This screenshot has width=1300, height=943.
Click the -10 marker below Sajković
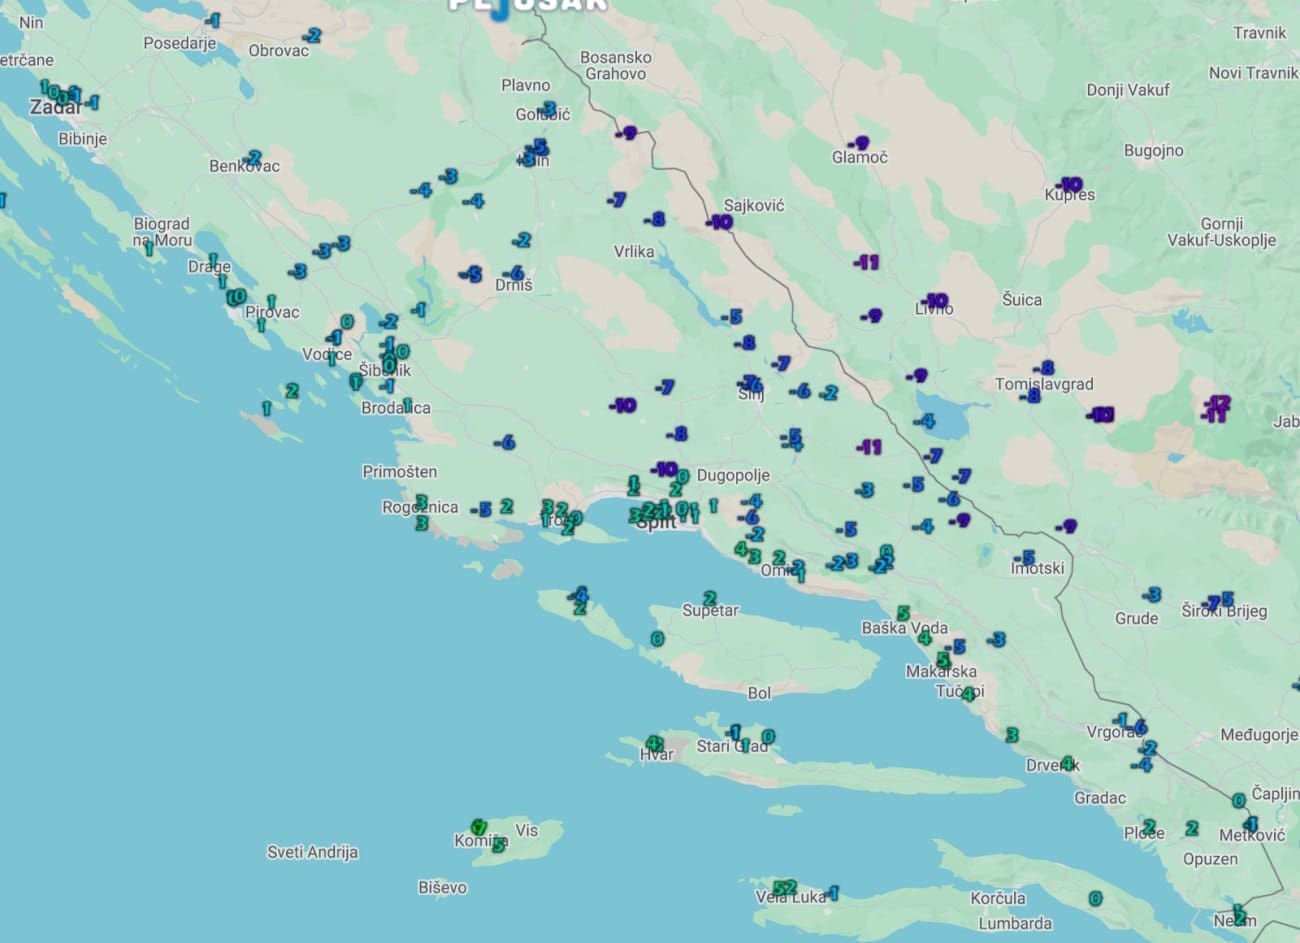click(718, 222)
